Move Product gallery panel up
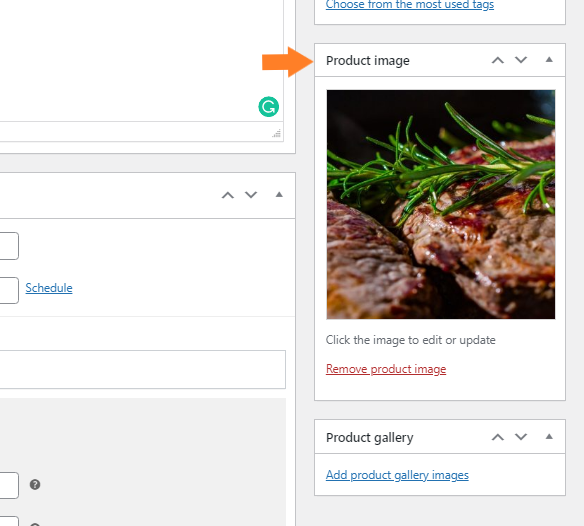 tap(498, 437)
